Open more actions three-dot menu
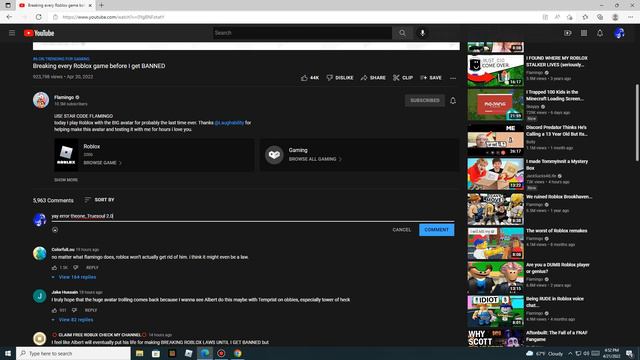Viewport: 640px width, 360px height. pyautogui.click(x=453, y=78)
